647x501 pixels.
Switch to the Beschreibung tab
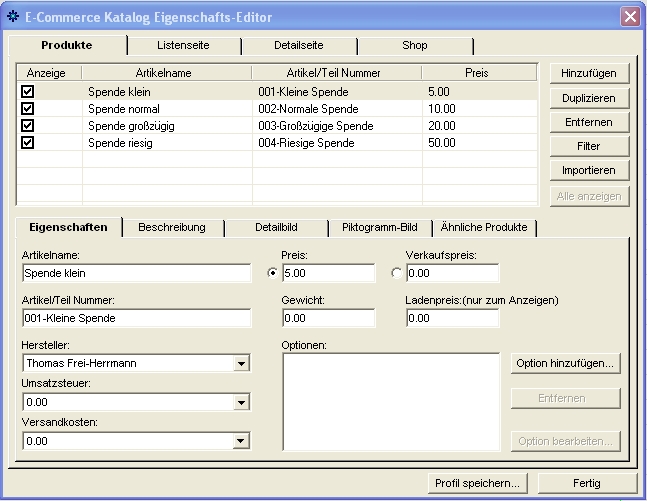[x=171, y=227]
